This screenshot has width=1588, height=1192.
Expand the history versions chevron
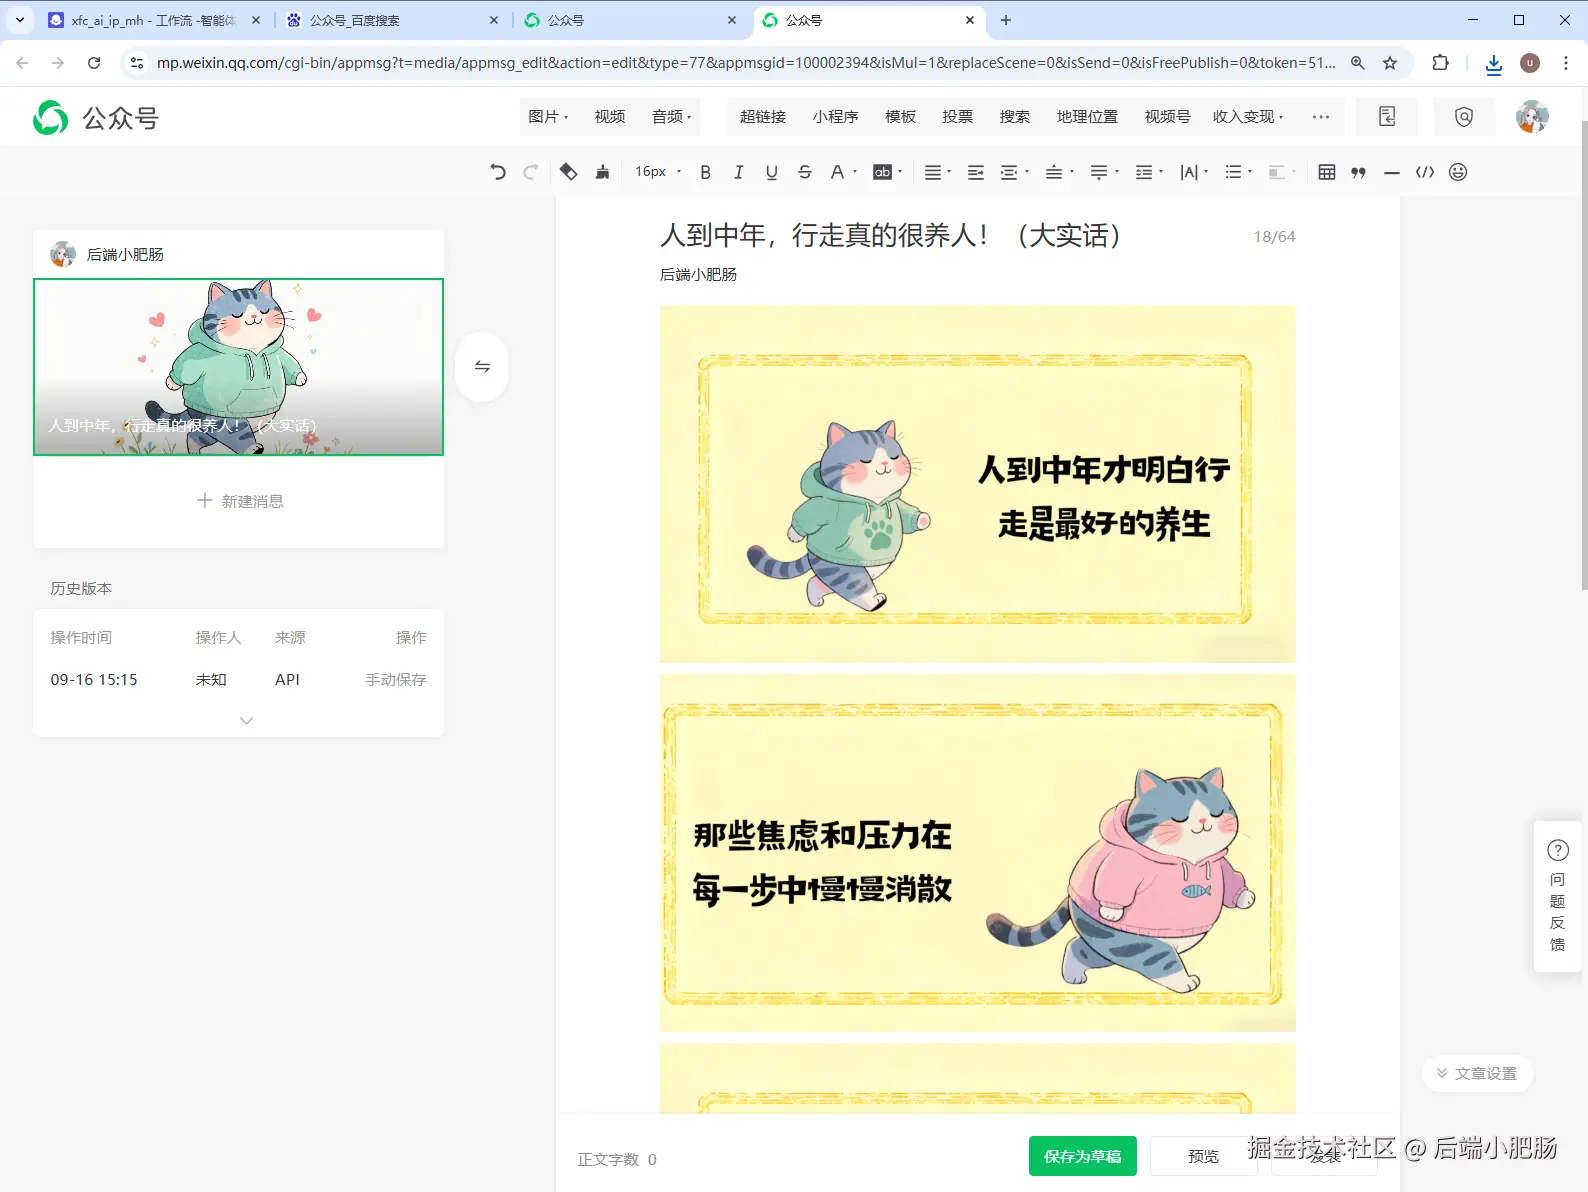pos(247,720)
